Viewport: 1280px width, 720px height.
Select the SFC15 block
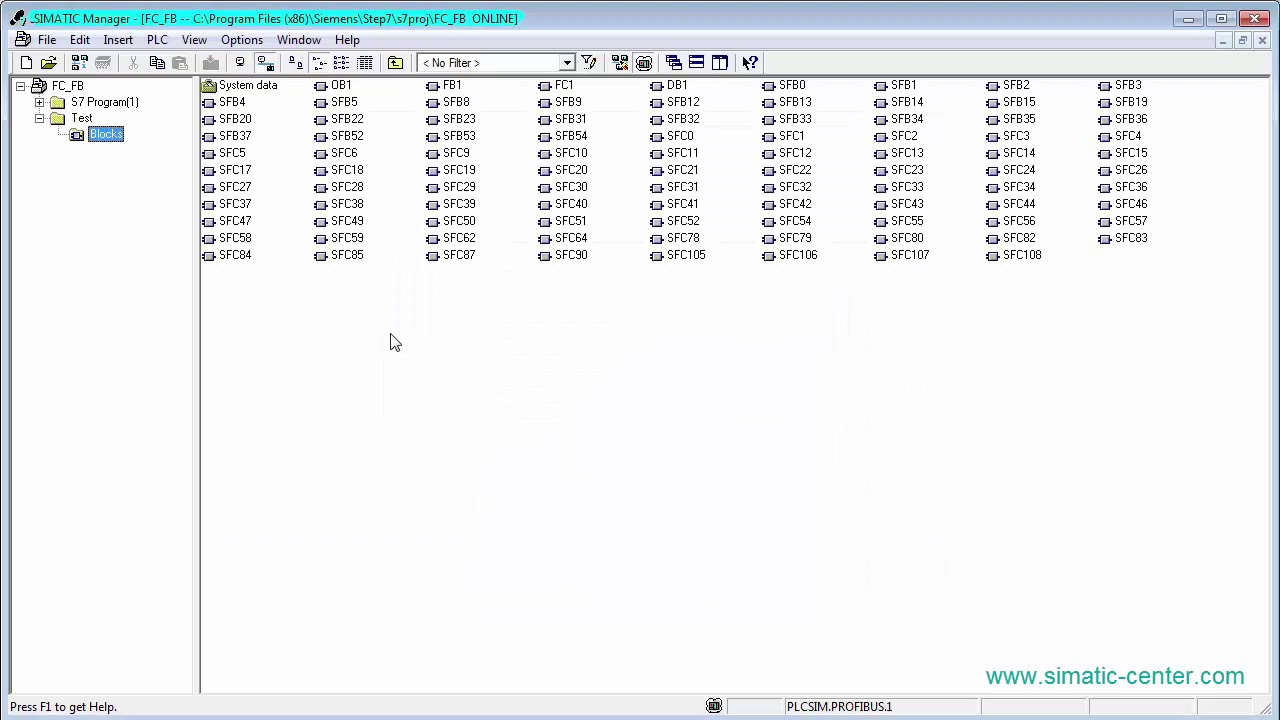tap(1123, 153)
